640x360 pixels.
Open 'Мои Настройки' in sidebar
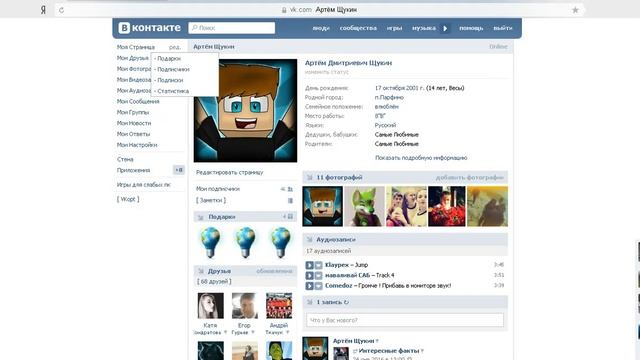137,145
